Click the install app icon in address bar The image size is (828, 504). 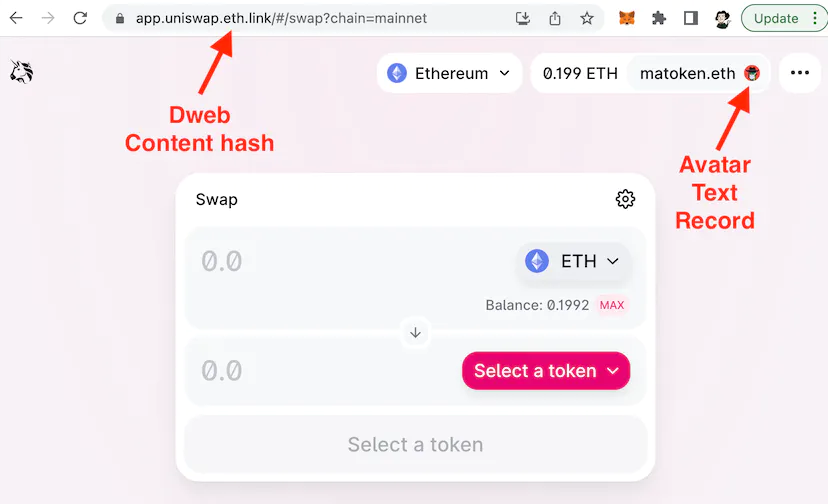pos(523,18)
